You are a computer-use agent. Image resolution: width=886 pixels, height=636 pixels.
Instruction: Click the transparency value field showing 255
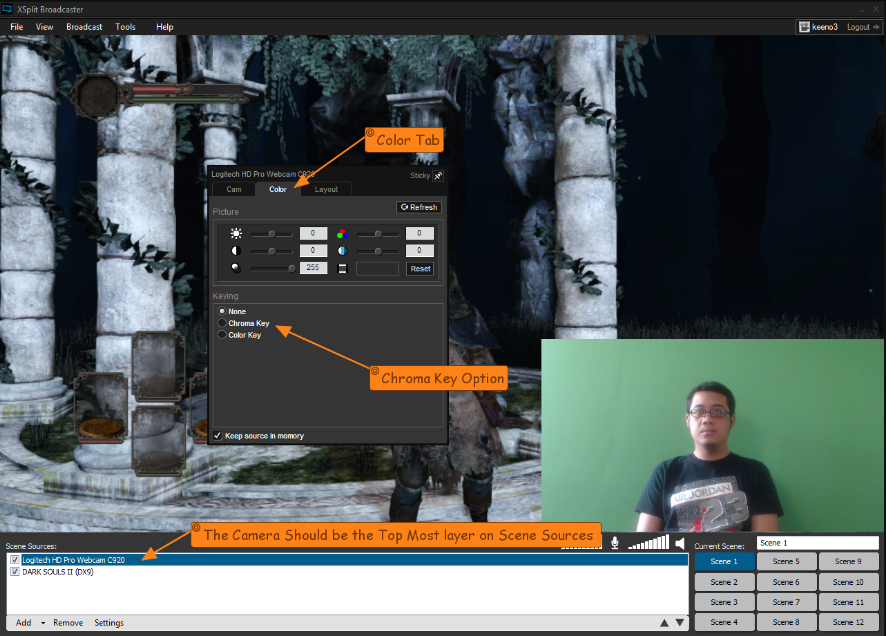pyautogui.click(x=313, y=268)
